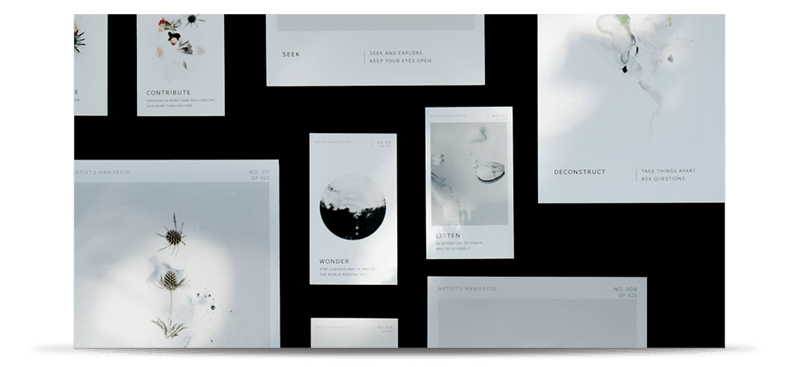The width and height of the screenshot is (800, 367).
Task: Click 'NO. 009 OF 025' label on large card
Action: pyautogui.click(x=625, y=292)
